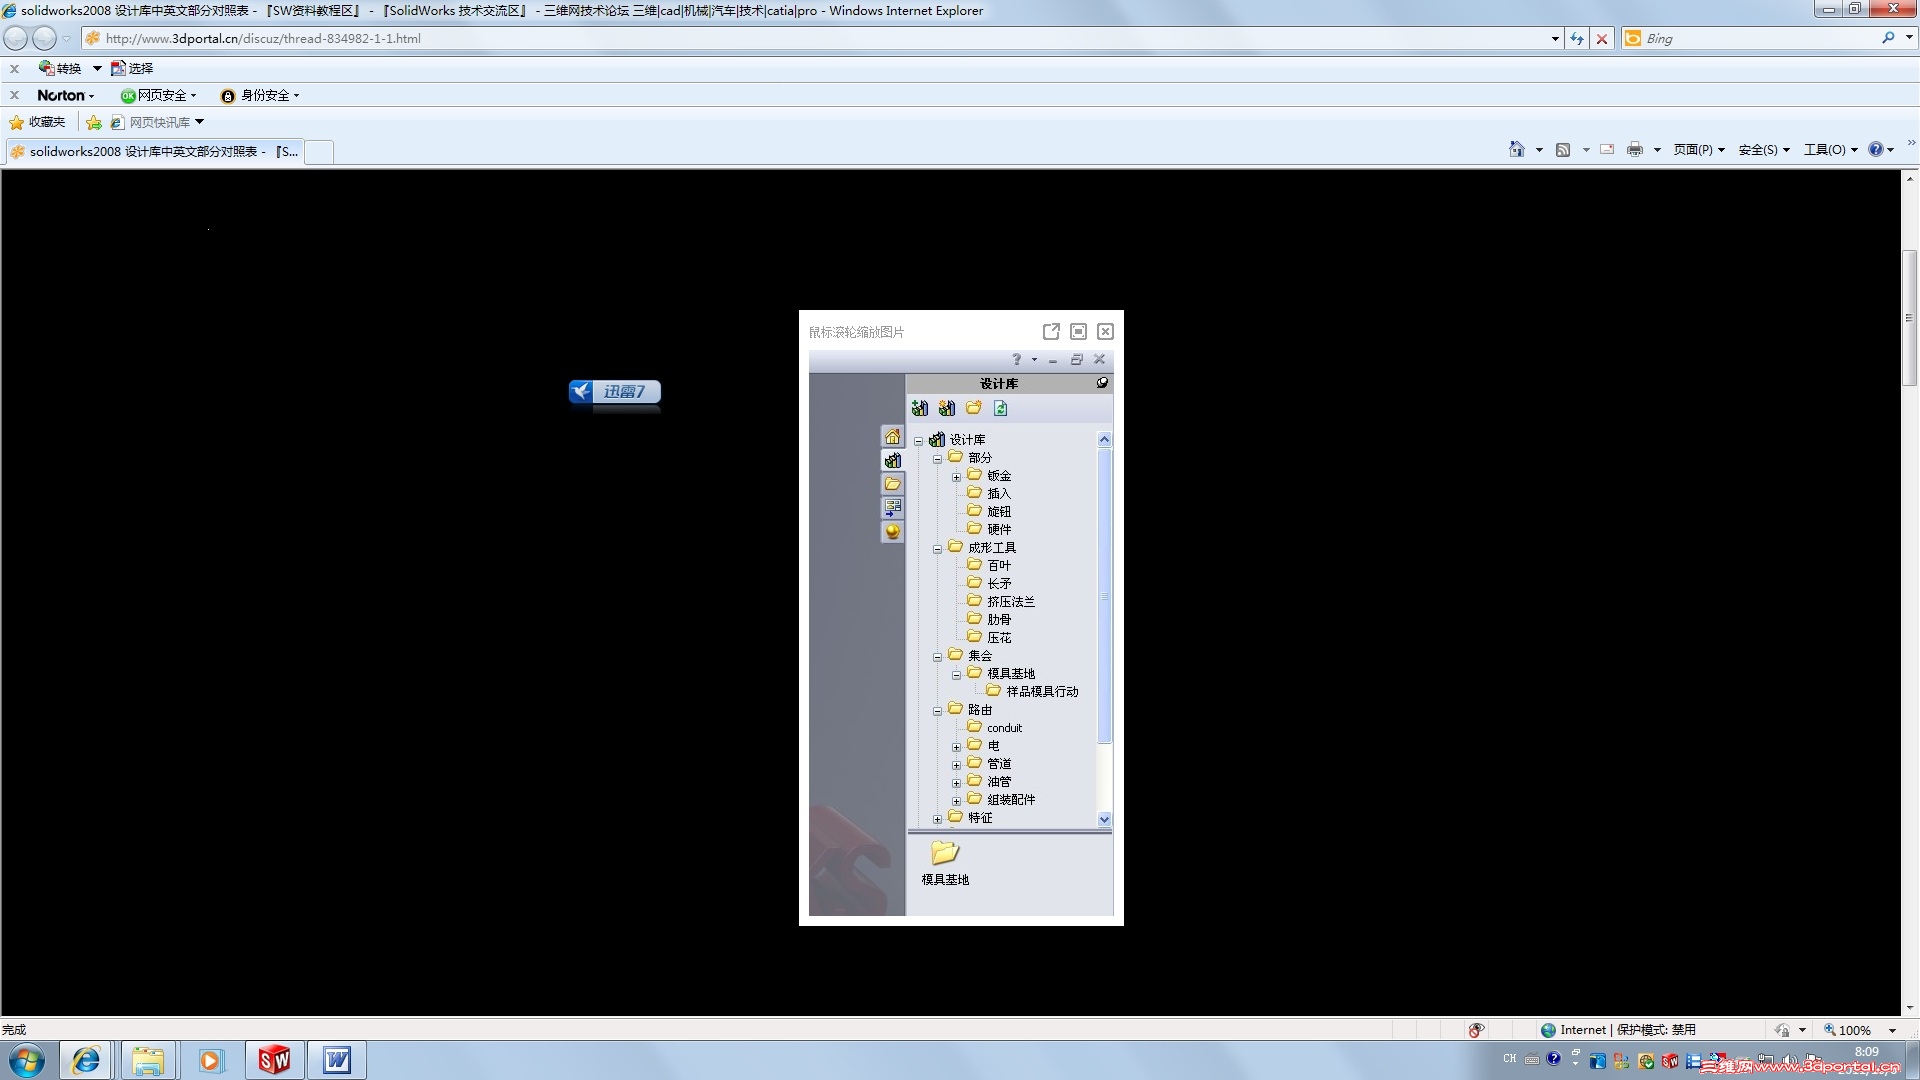The width and height of the screenshot is (1920, 1080).
Task: Open the Norton dropdown
Action: [66, 95]
